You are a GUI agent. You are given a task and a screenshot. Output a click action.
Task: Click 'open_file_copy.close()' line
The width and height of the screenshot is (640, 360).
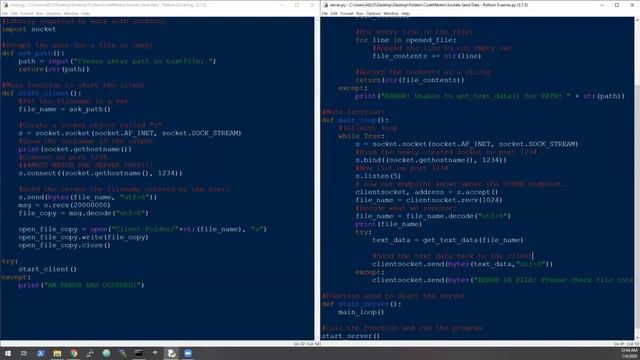[x=64, y=245]
